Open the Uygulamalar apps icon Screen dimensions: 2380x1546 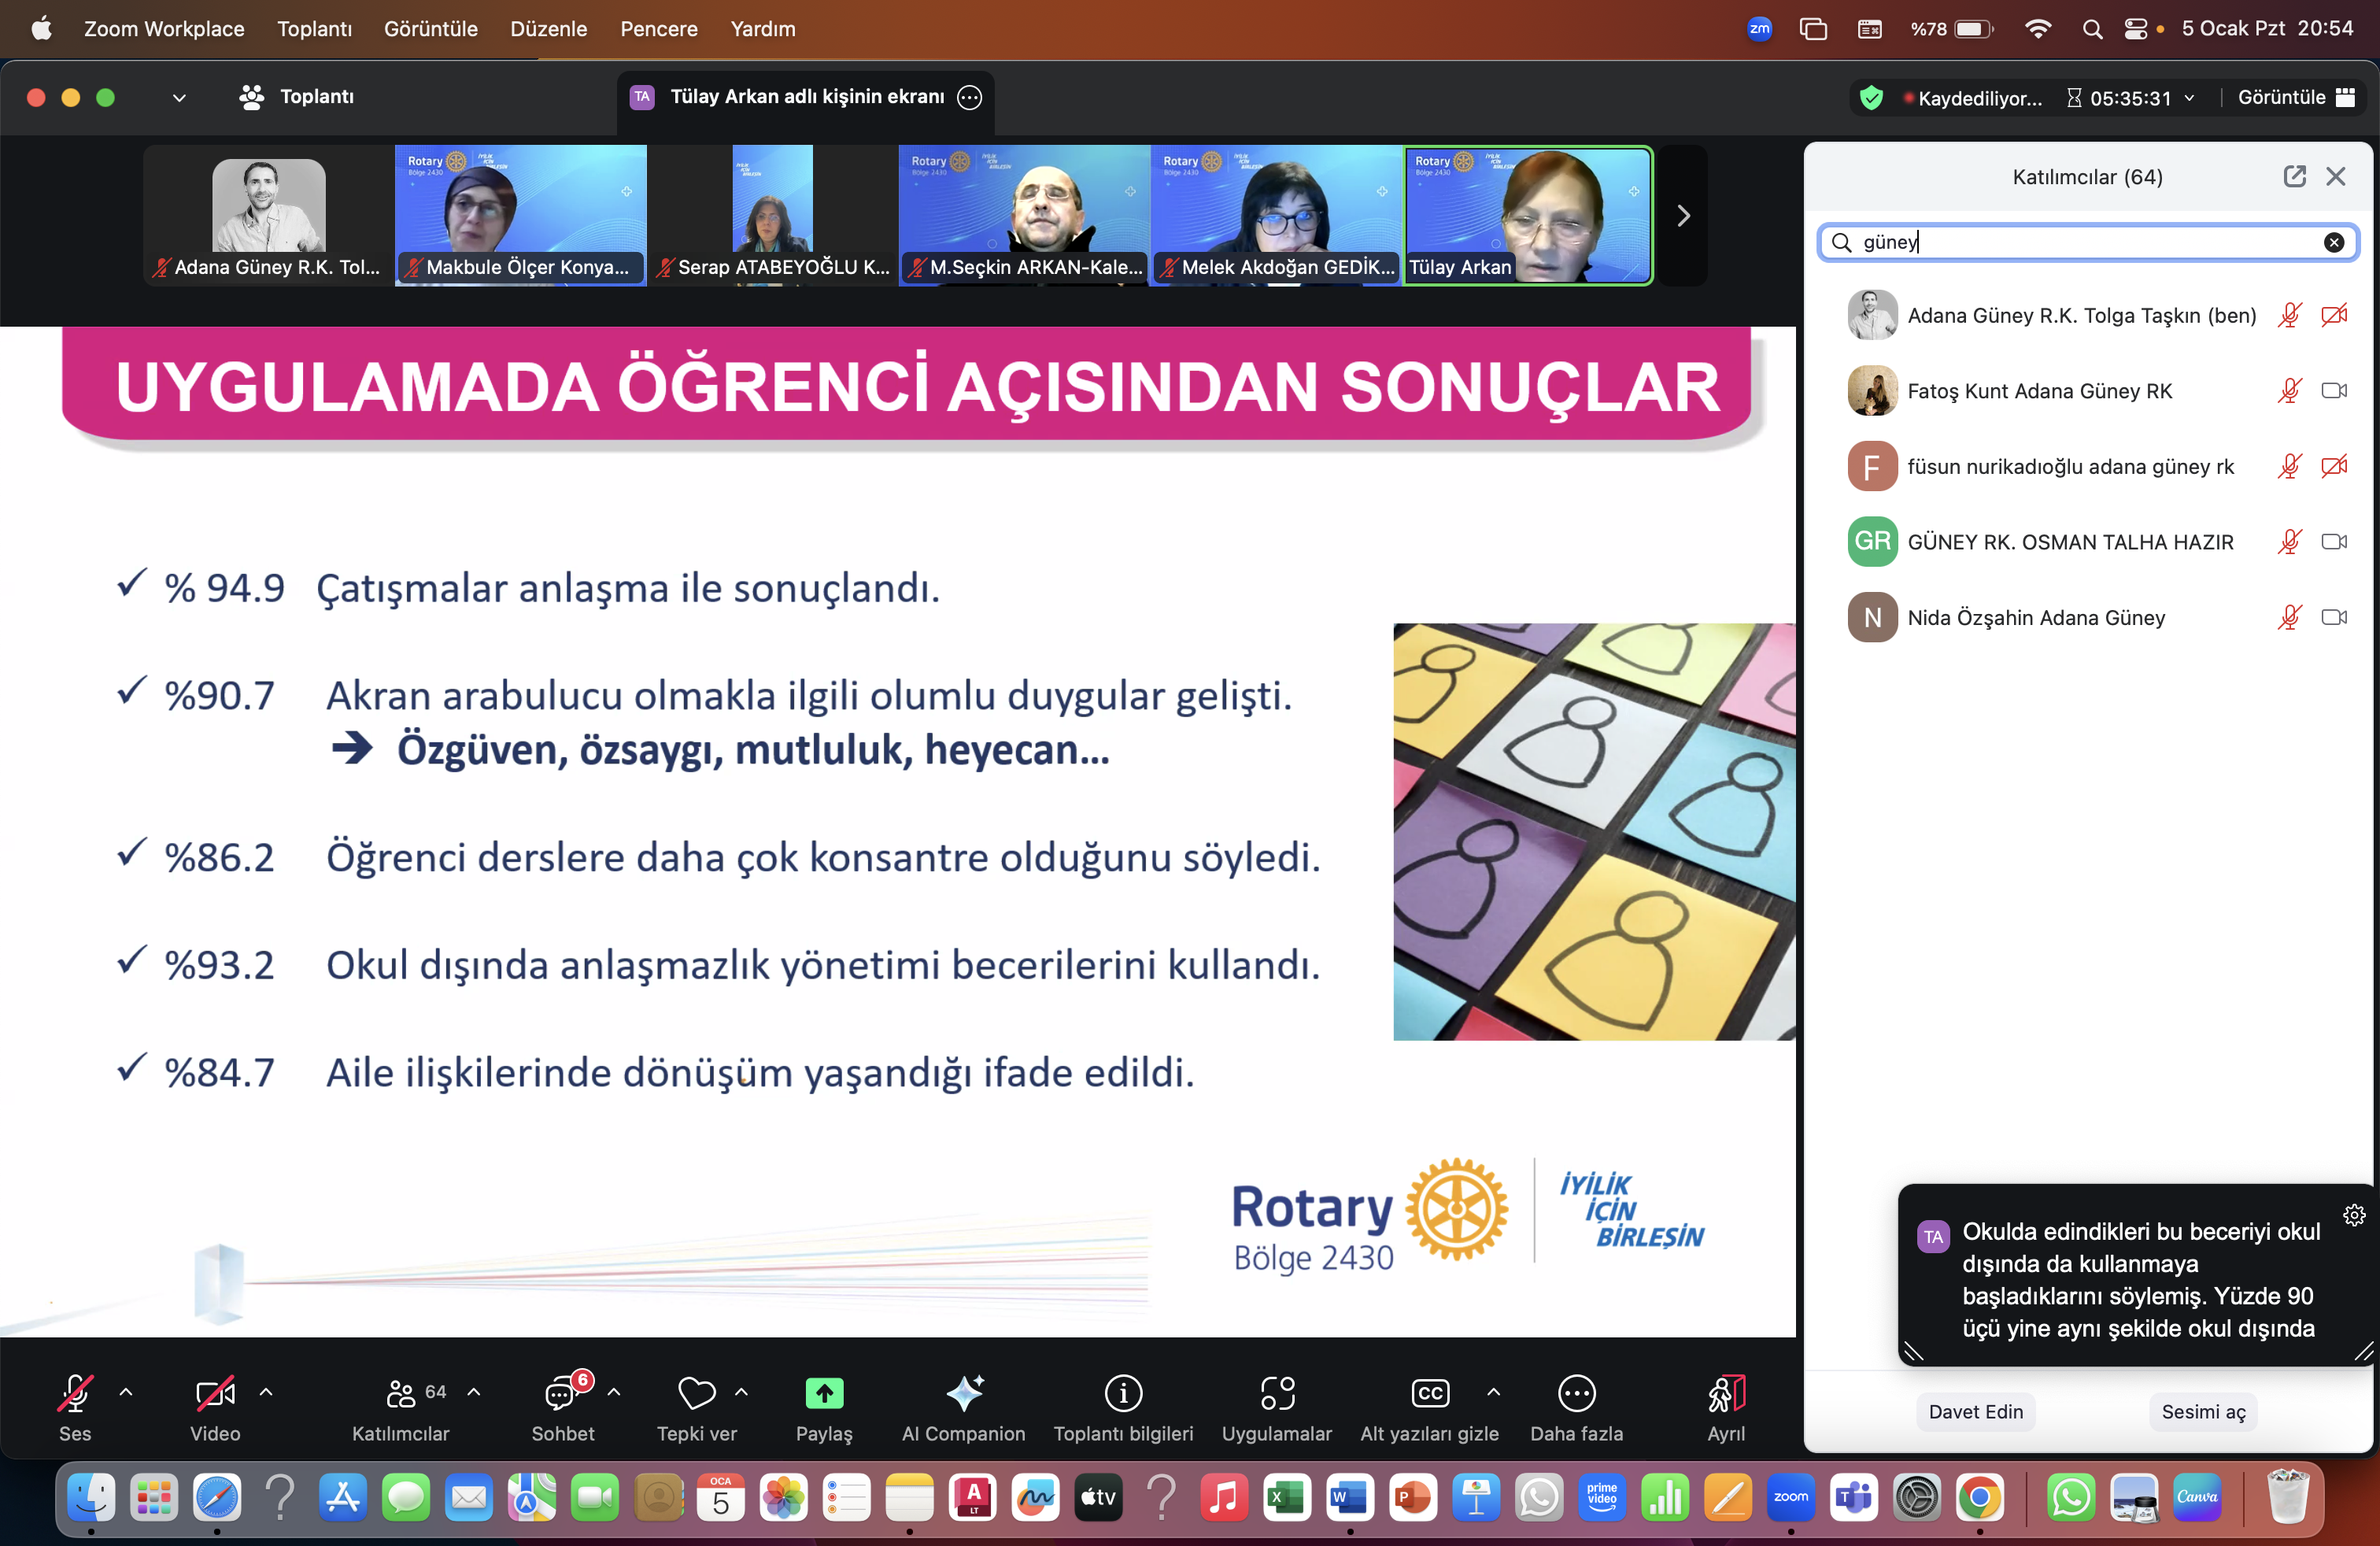(x=1277, y=1393)
